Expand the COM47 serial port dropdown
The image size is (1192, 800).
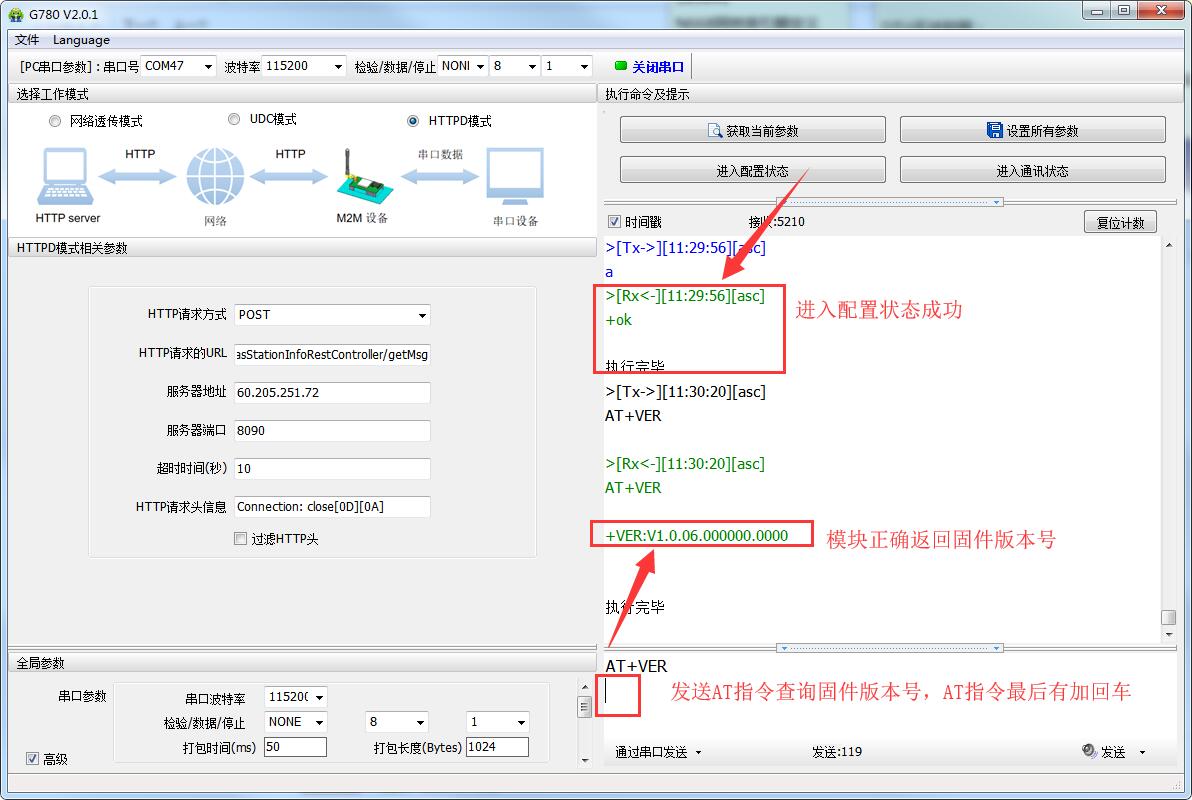(208, 66)
